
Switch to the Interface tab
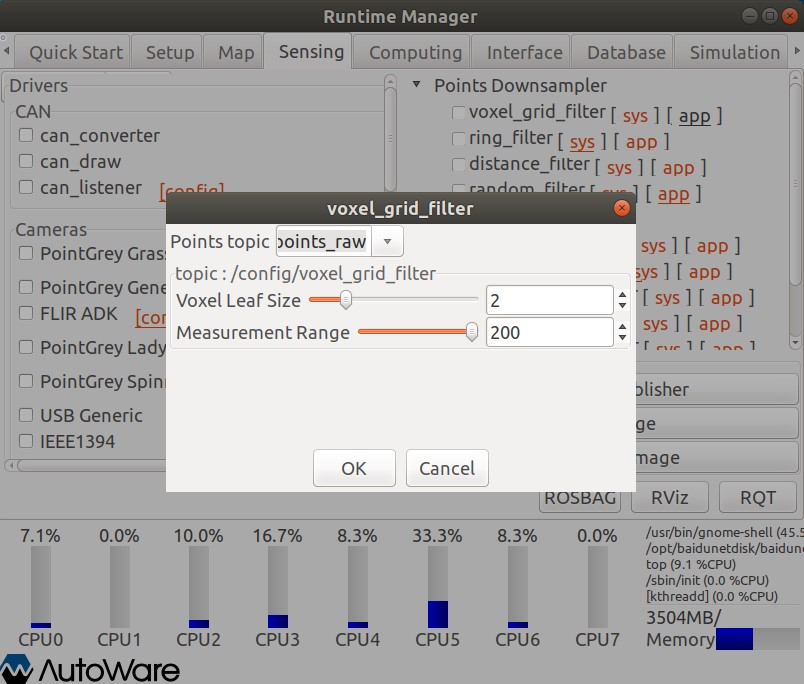pyautogui.click(x=521, y=52)
